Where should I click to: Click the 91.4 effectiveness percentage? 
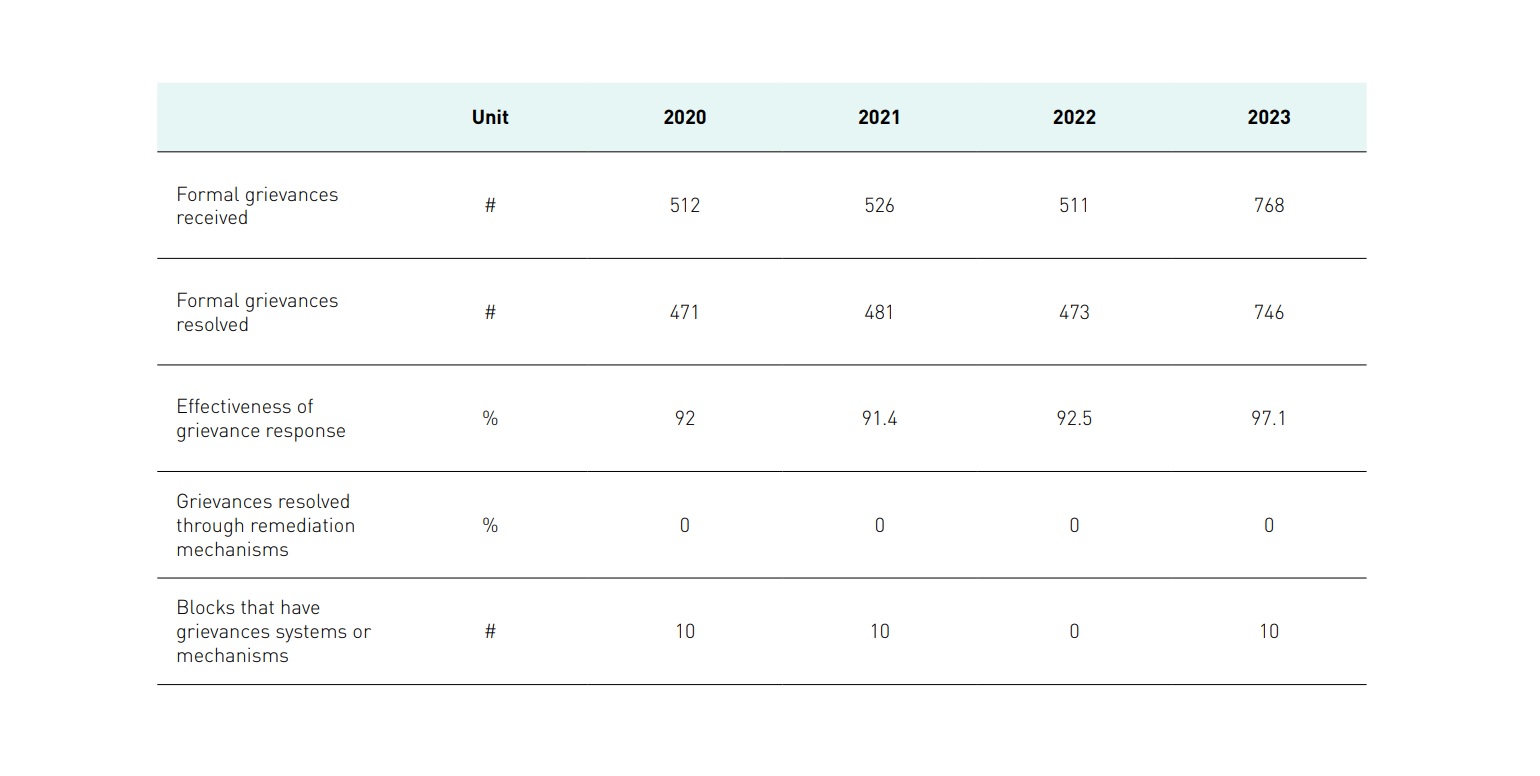[879, 419]
